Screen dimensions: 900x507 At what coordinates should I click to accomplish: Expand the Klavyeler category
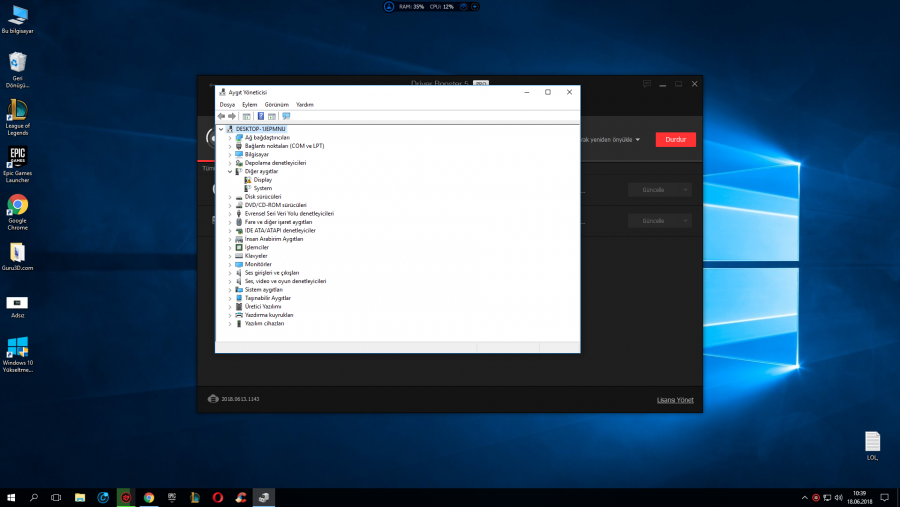click(230, 256)
